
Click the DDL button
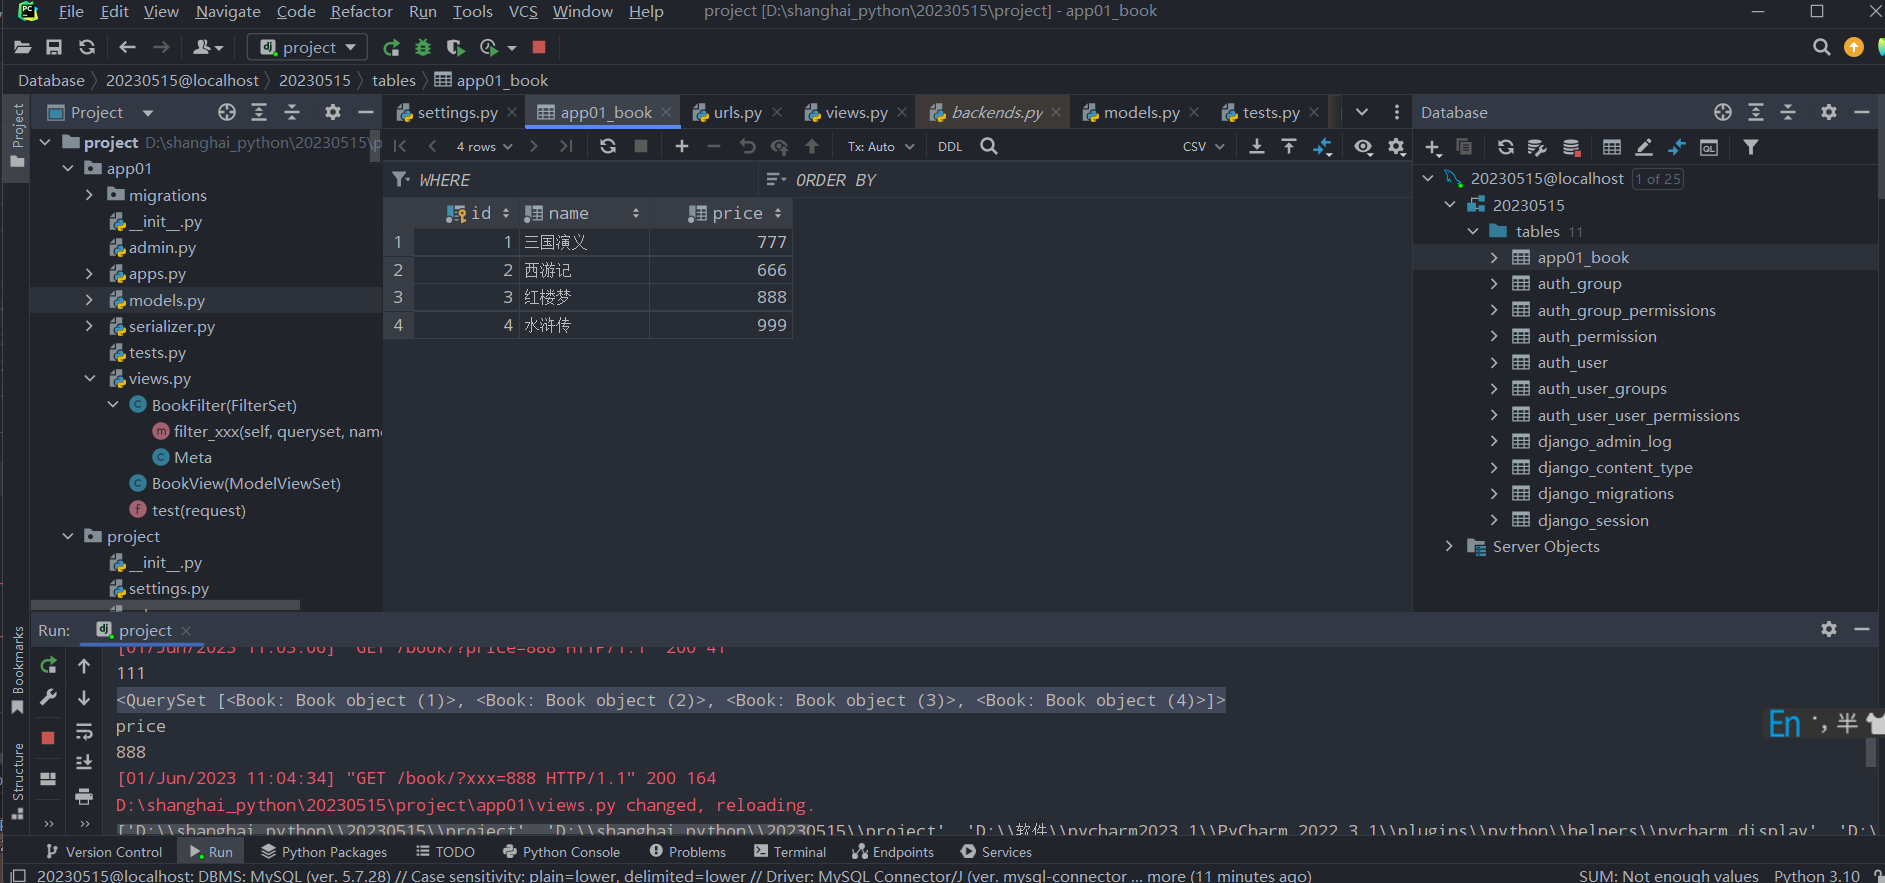pyautogui.click(x=950, y=146)
